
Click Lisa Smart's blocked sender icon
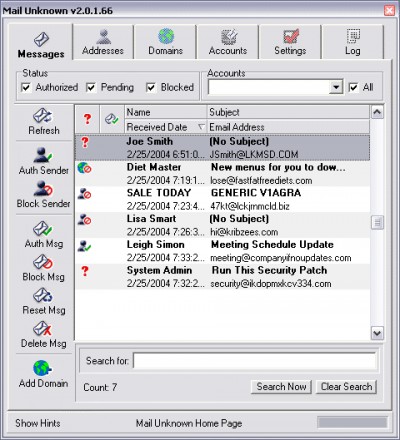click(x=84, y=219)
